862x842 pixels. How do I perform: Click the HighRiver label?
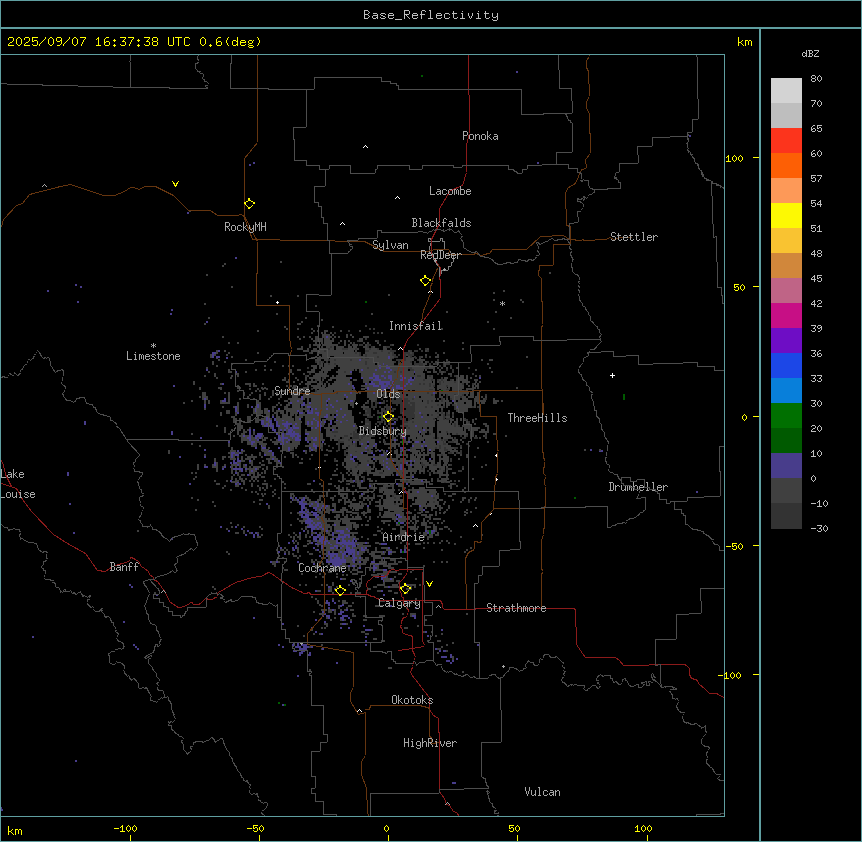click(x=430, y=743)
